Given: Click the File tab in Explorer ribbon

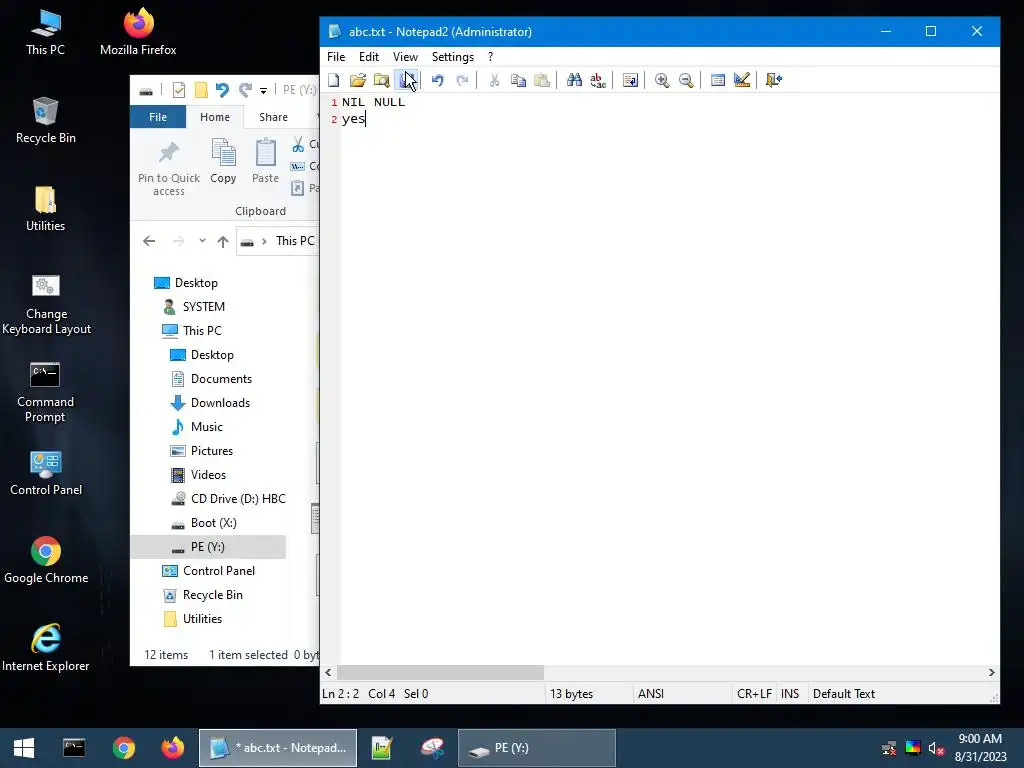Looking at the screenshot, I should click(158, 117).
